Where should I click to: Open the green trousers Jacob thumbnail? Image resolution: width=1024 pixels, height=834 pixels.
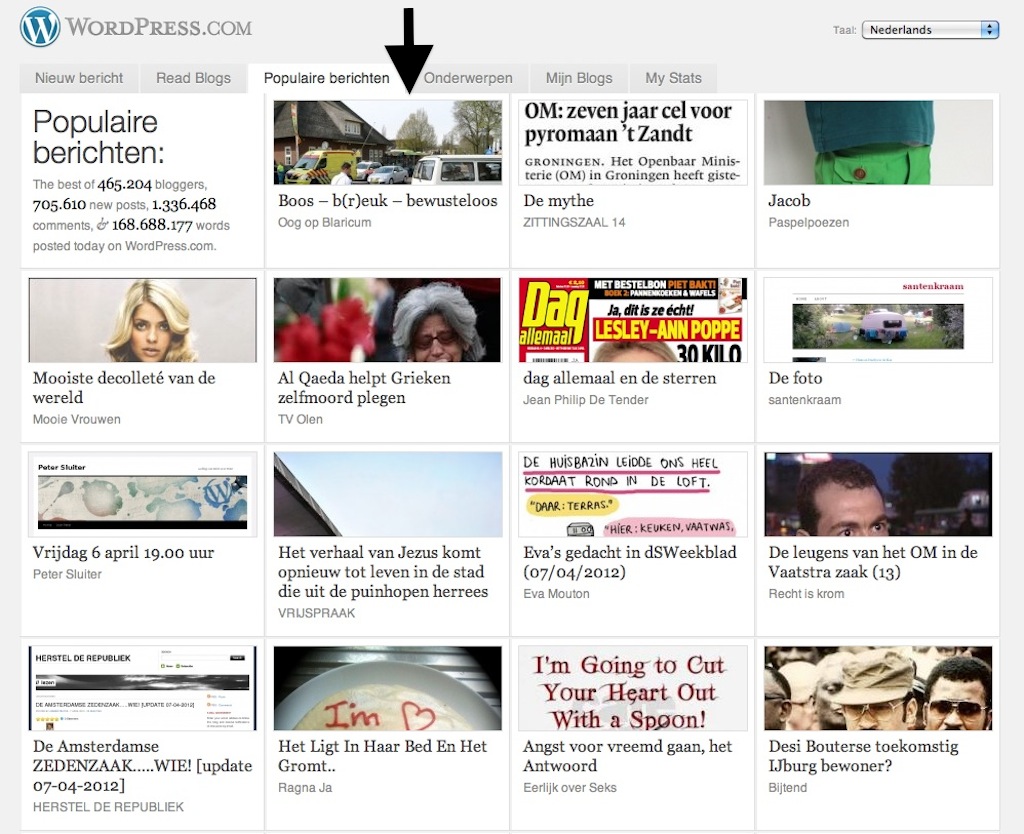[x=877, y=142]
